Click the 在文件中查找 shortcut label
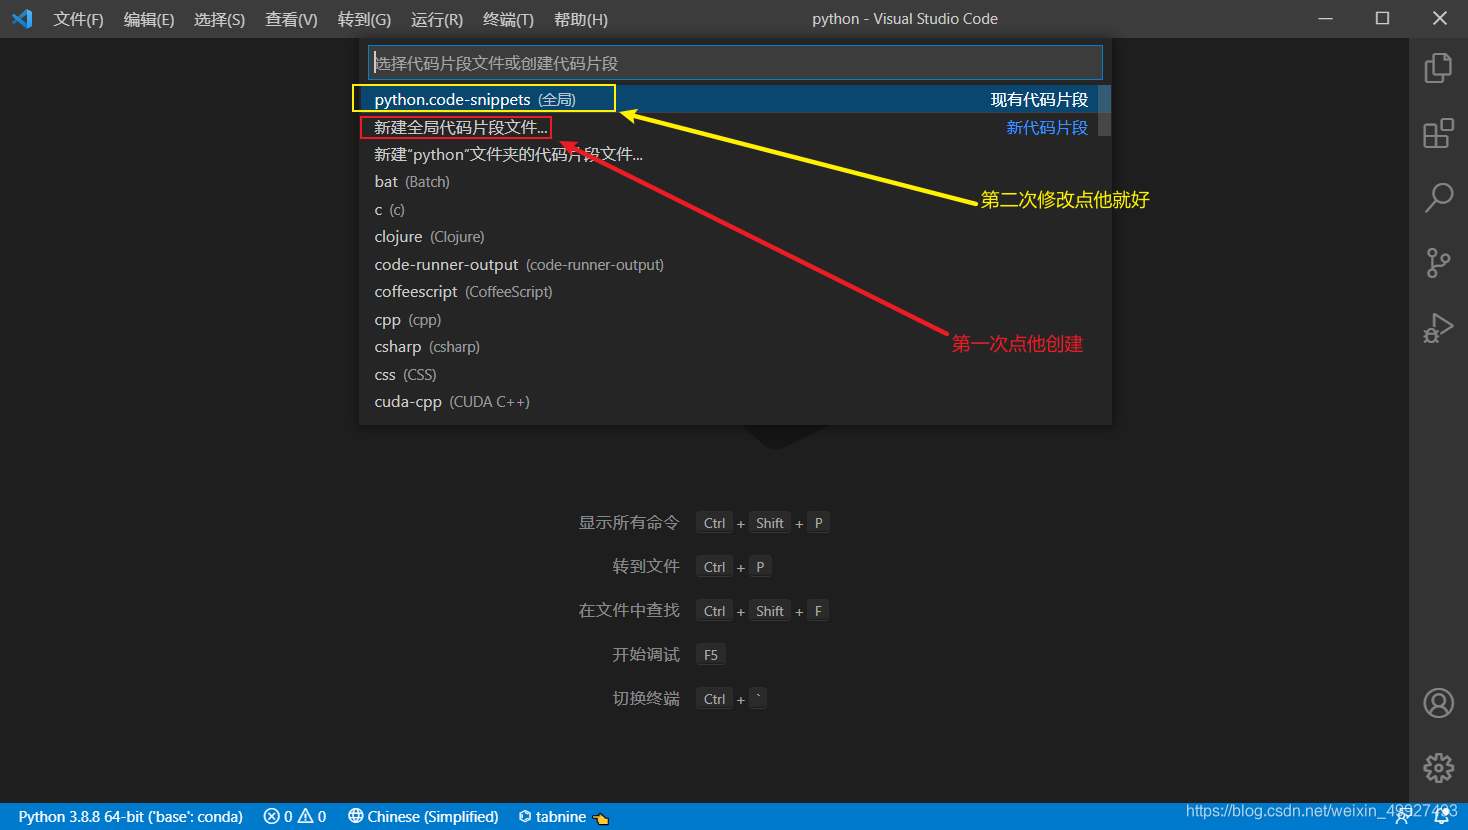 click(629, 611)
